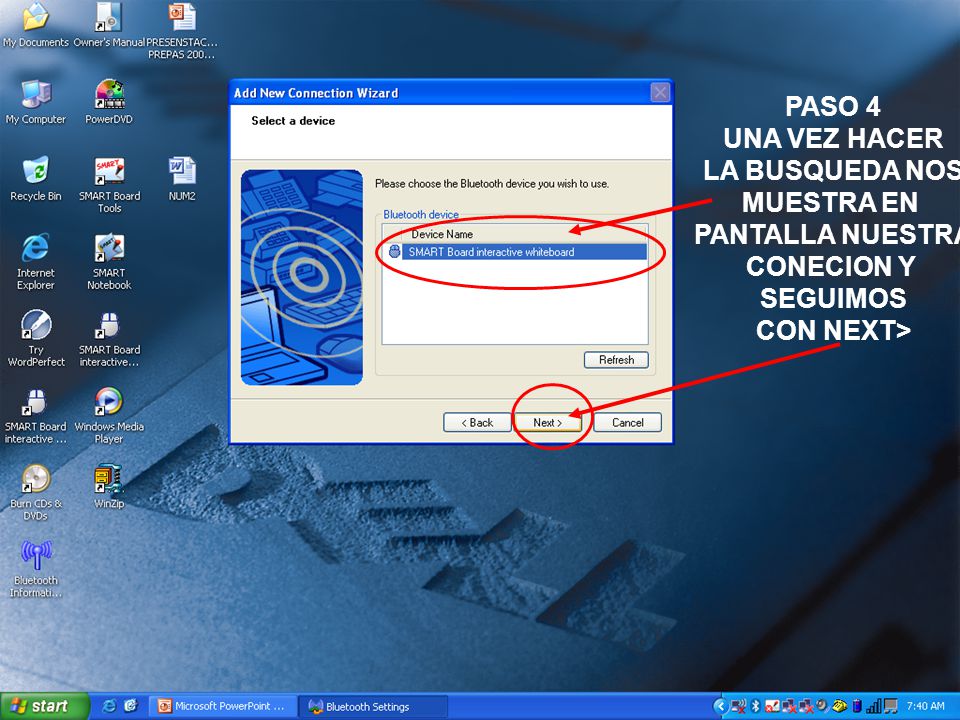
Task: Launch PowerDVD from desktop
Action: pos(109,102)
